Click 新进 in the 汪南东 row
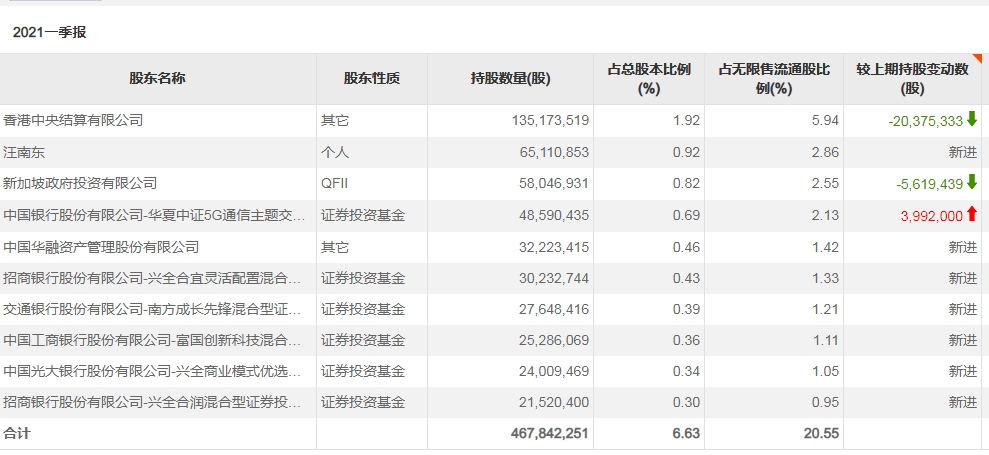 tap(963, 152)
